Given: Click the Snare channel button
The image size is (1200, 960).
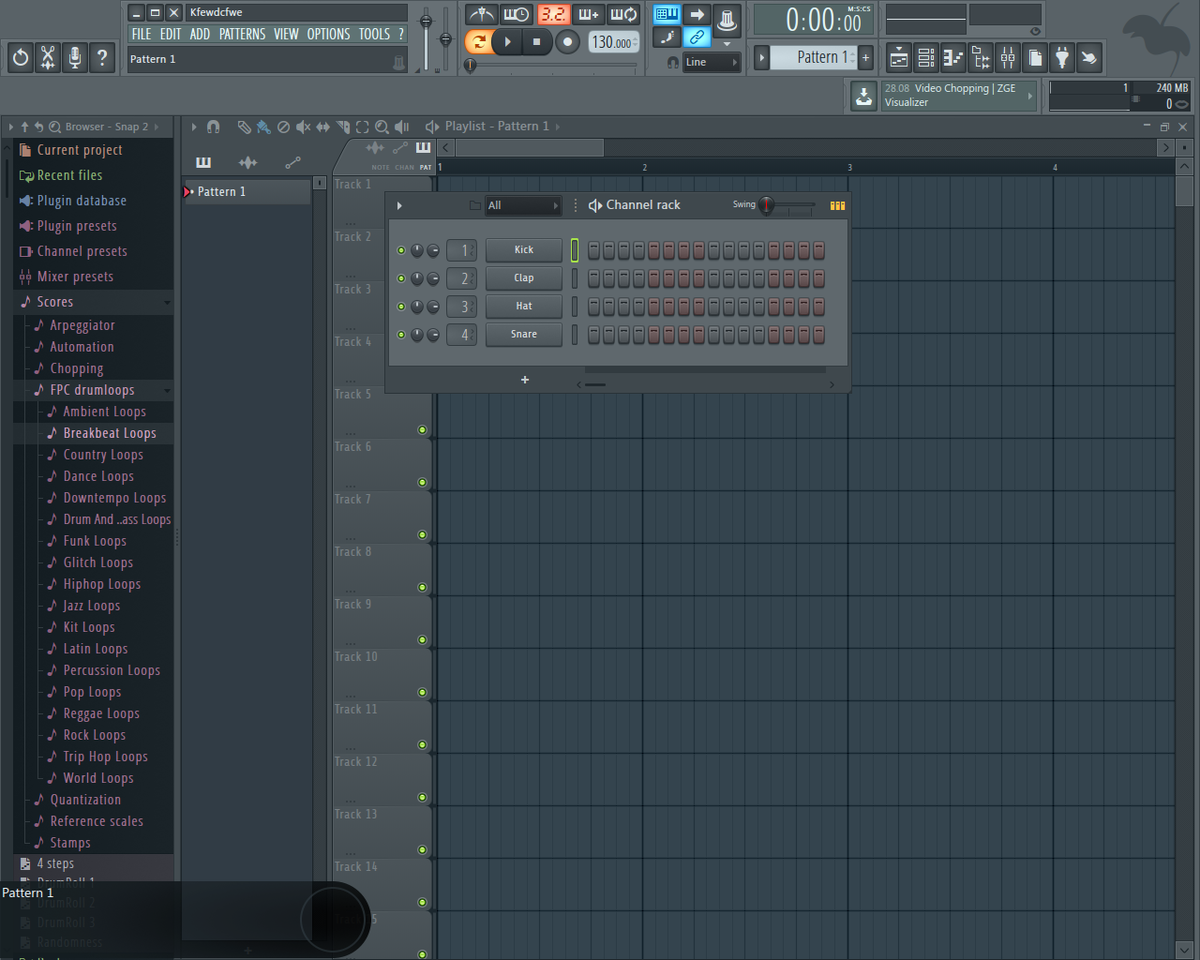Looking at the screenshot, I should click(524, 334).
